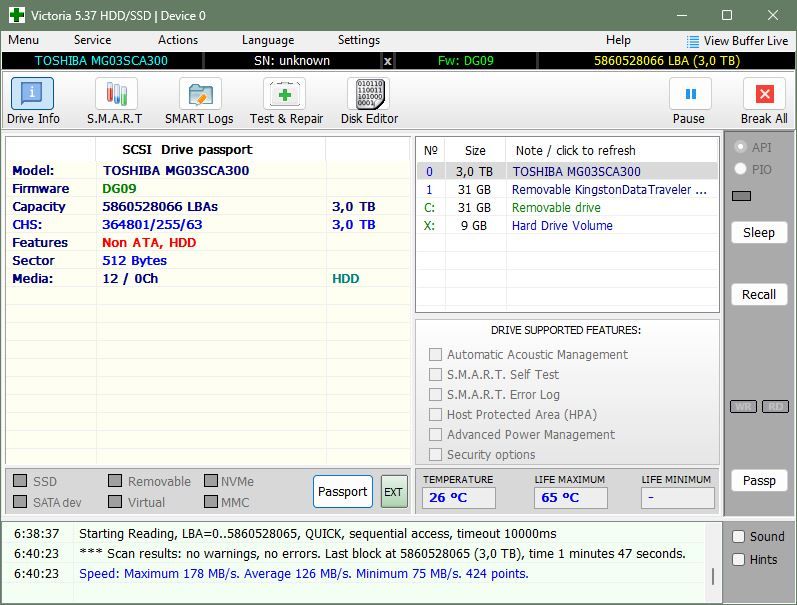This screenshot has width=797, height=605.
Task: Toggle the Virtual indicator box
Action: [115, 502]
